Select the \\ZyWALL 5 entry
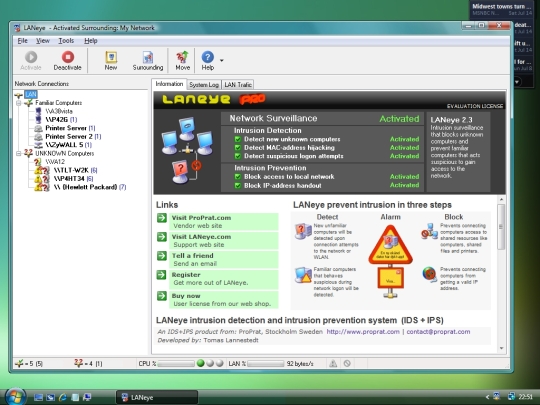 tap(68, 145)
